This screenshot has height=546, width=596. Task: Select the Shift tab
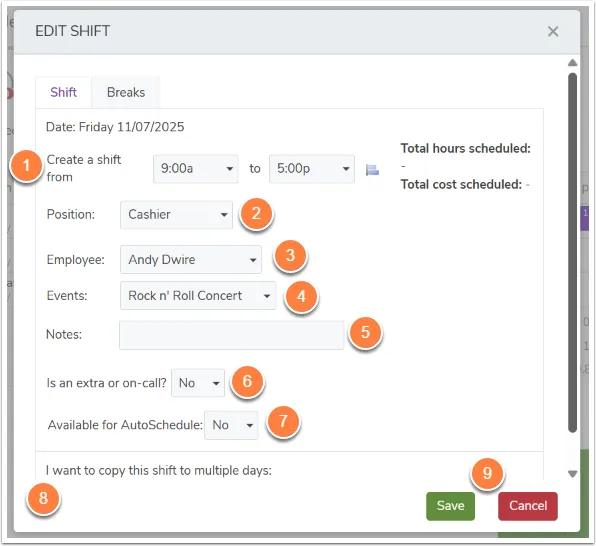coord(63,92)
